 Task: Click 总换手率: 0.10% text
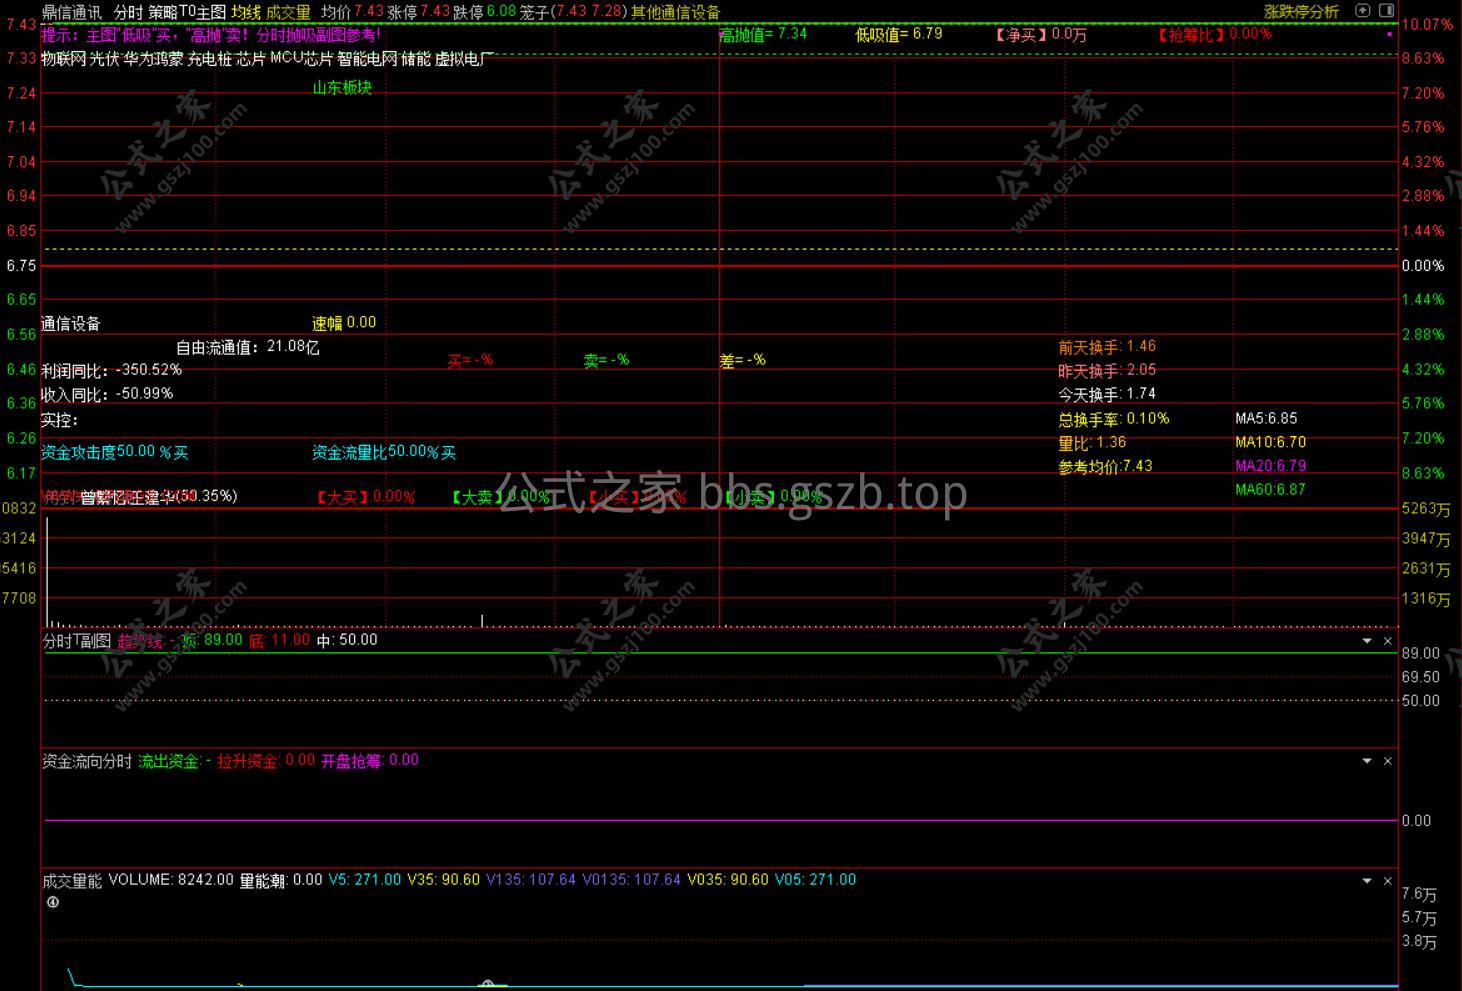point(1114,419)
